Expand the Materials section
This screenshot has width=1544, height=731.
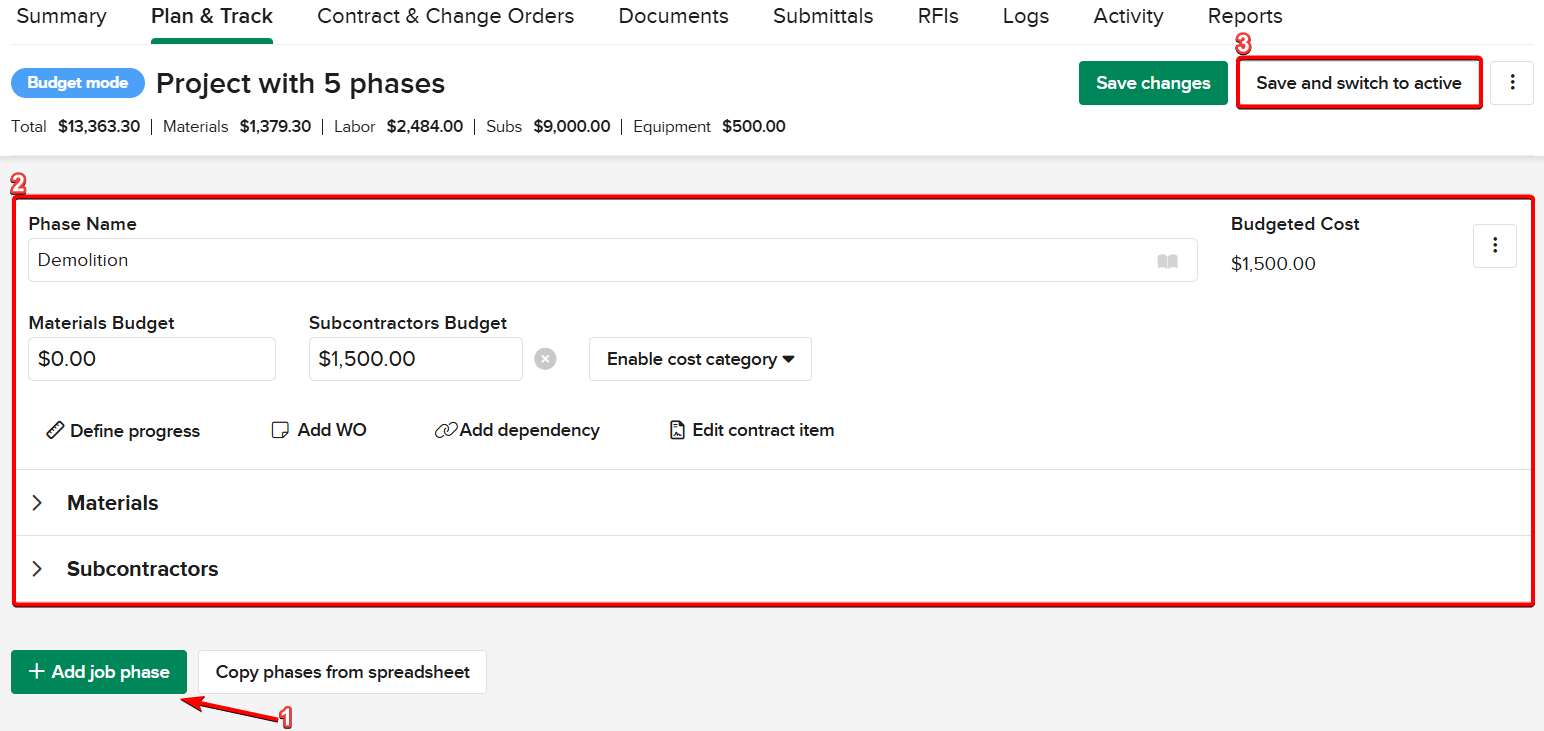click(x=38, y=503)
